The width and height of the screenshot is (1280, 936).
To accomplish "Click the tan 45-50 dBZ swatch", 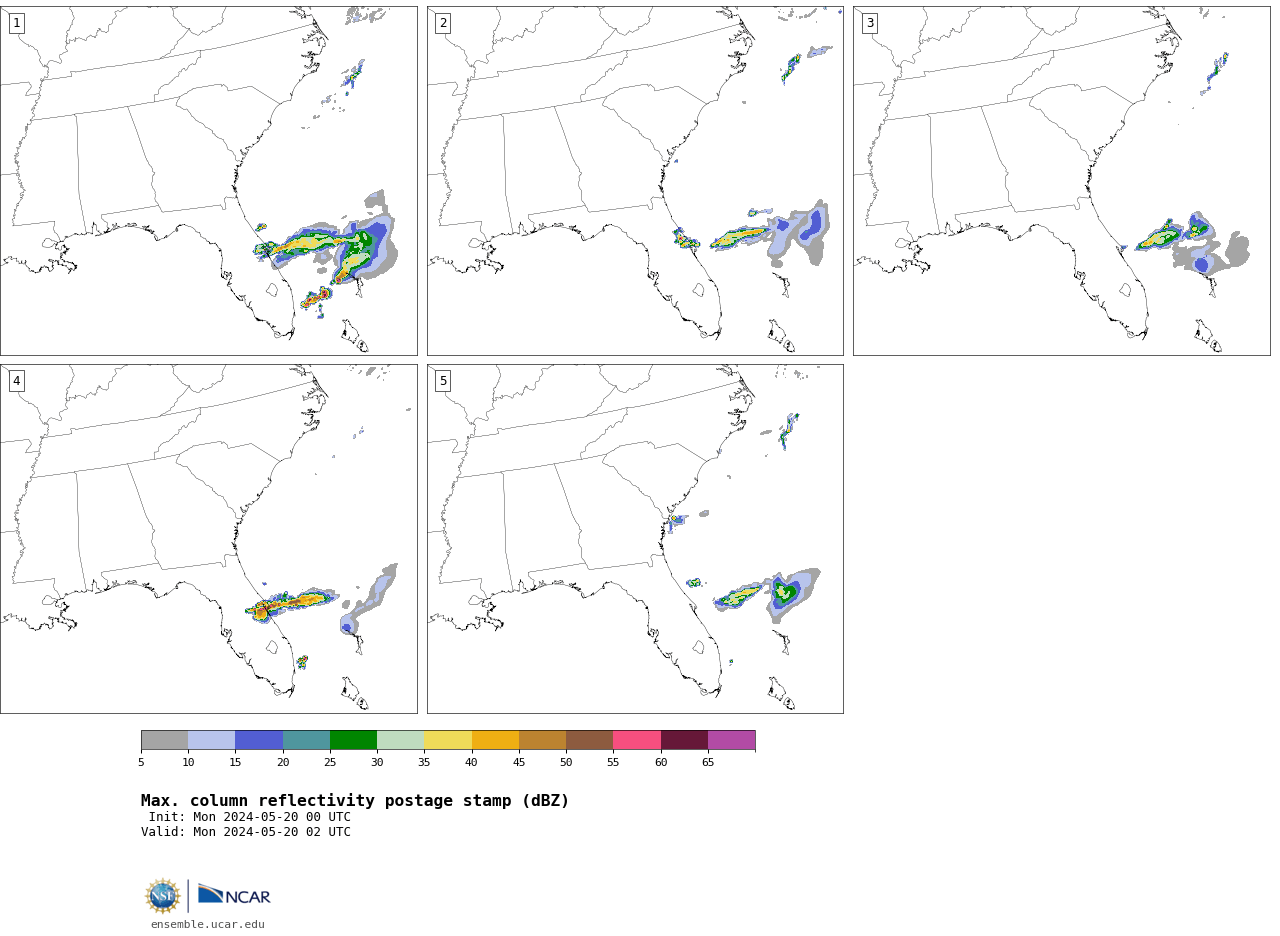I will pyautogui.click(x=542, y=740).
